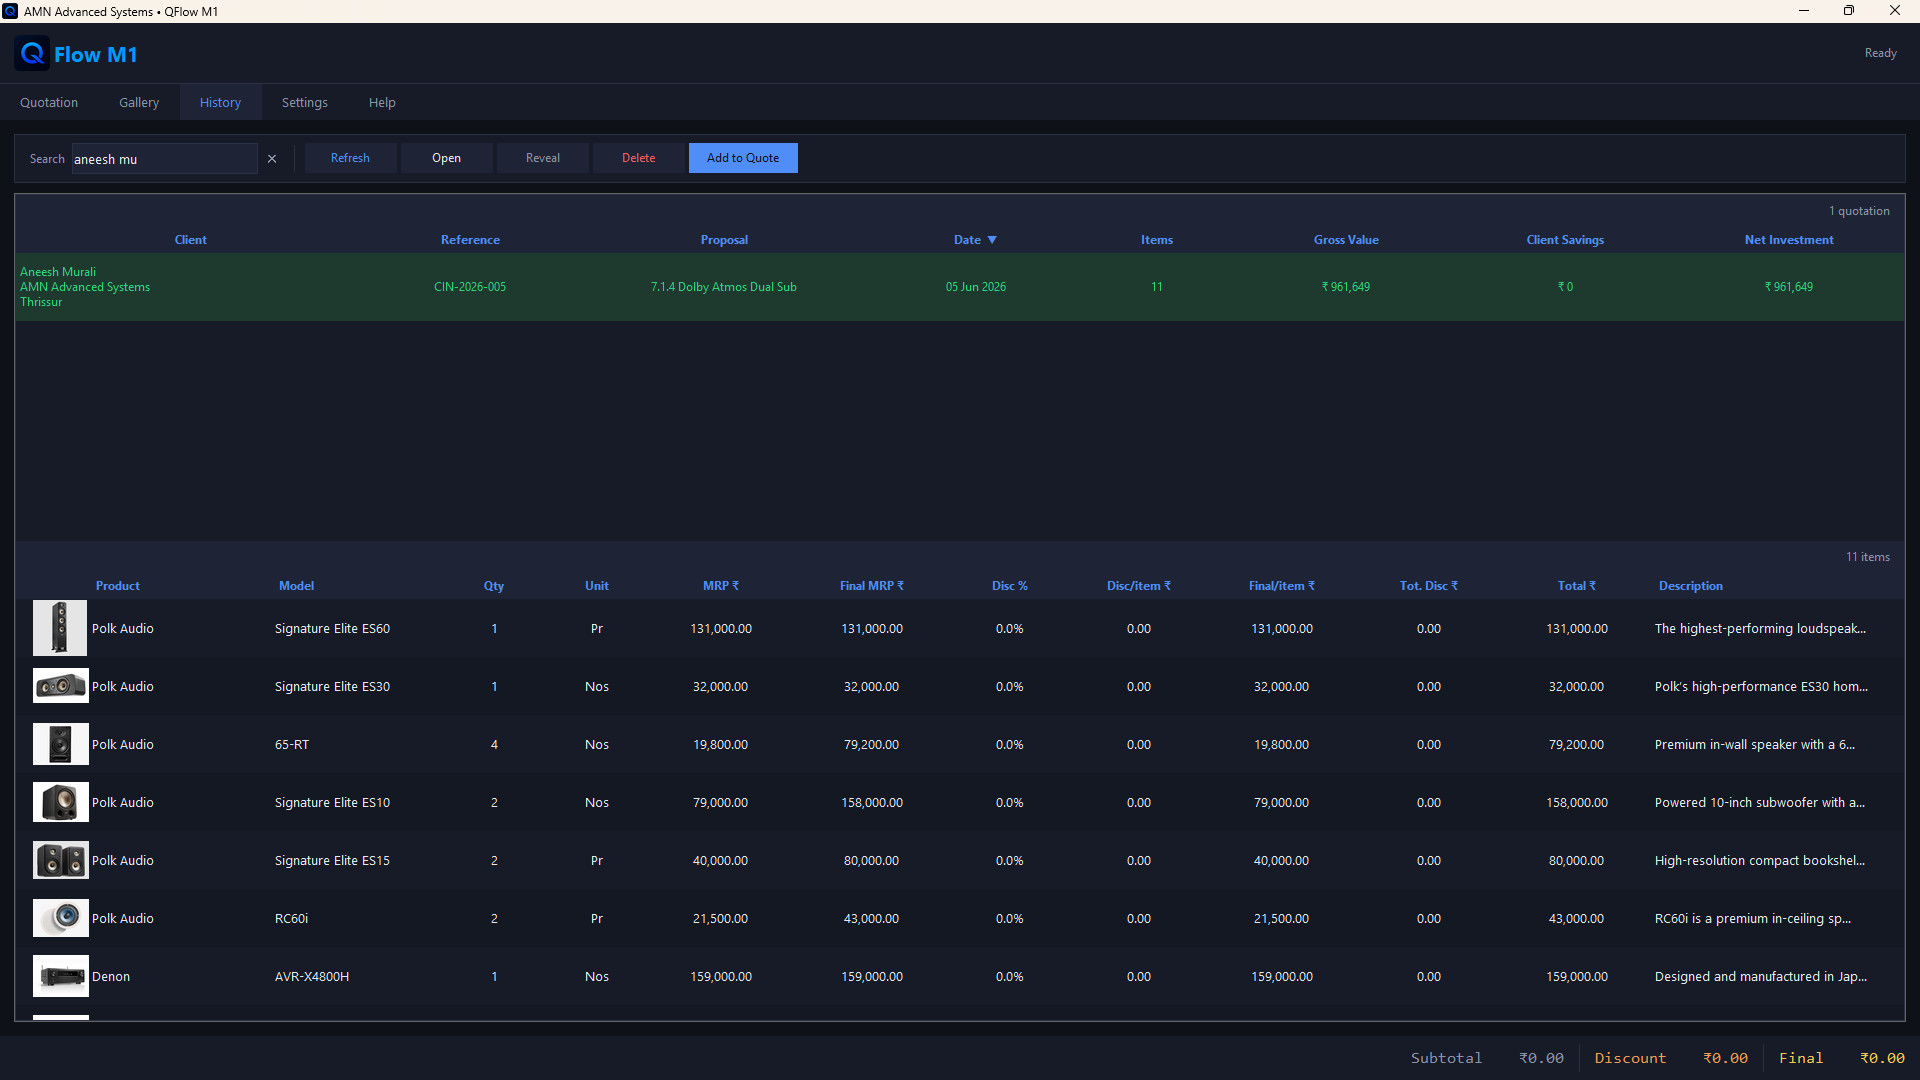Click the Signature Elite ES30 center speaker thumbnail

(x=60, y=686)
